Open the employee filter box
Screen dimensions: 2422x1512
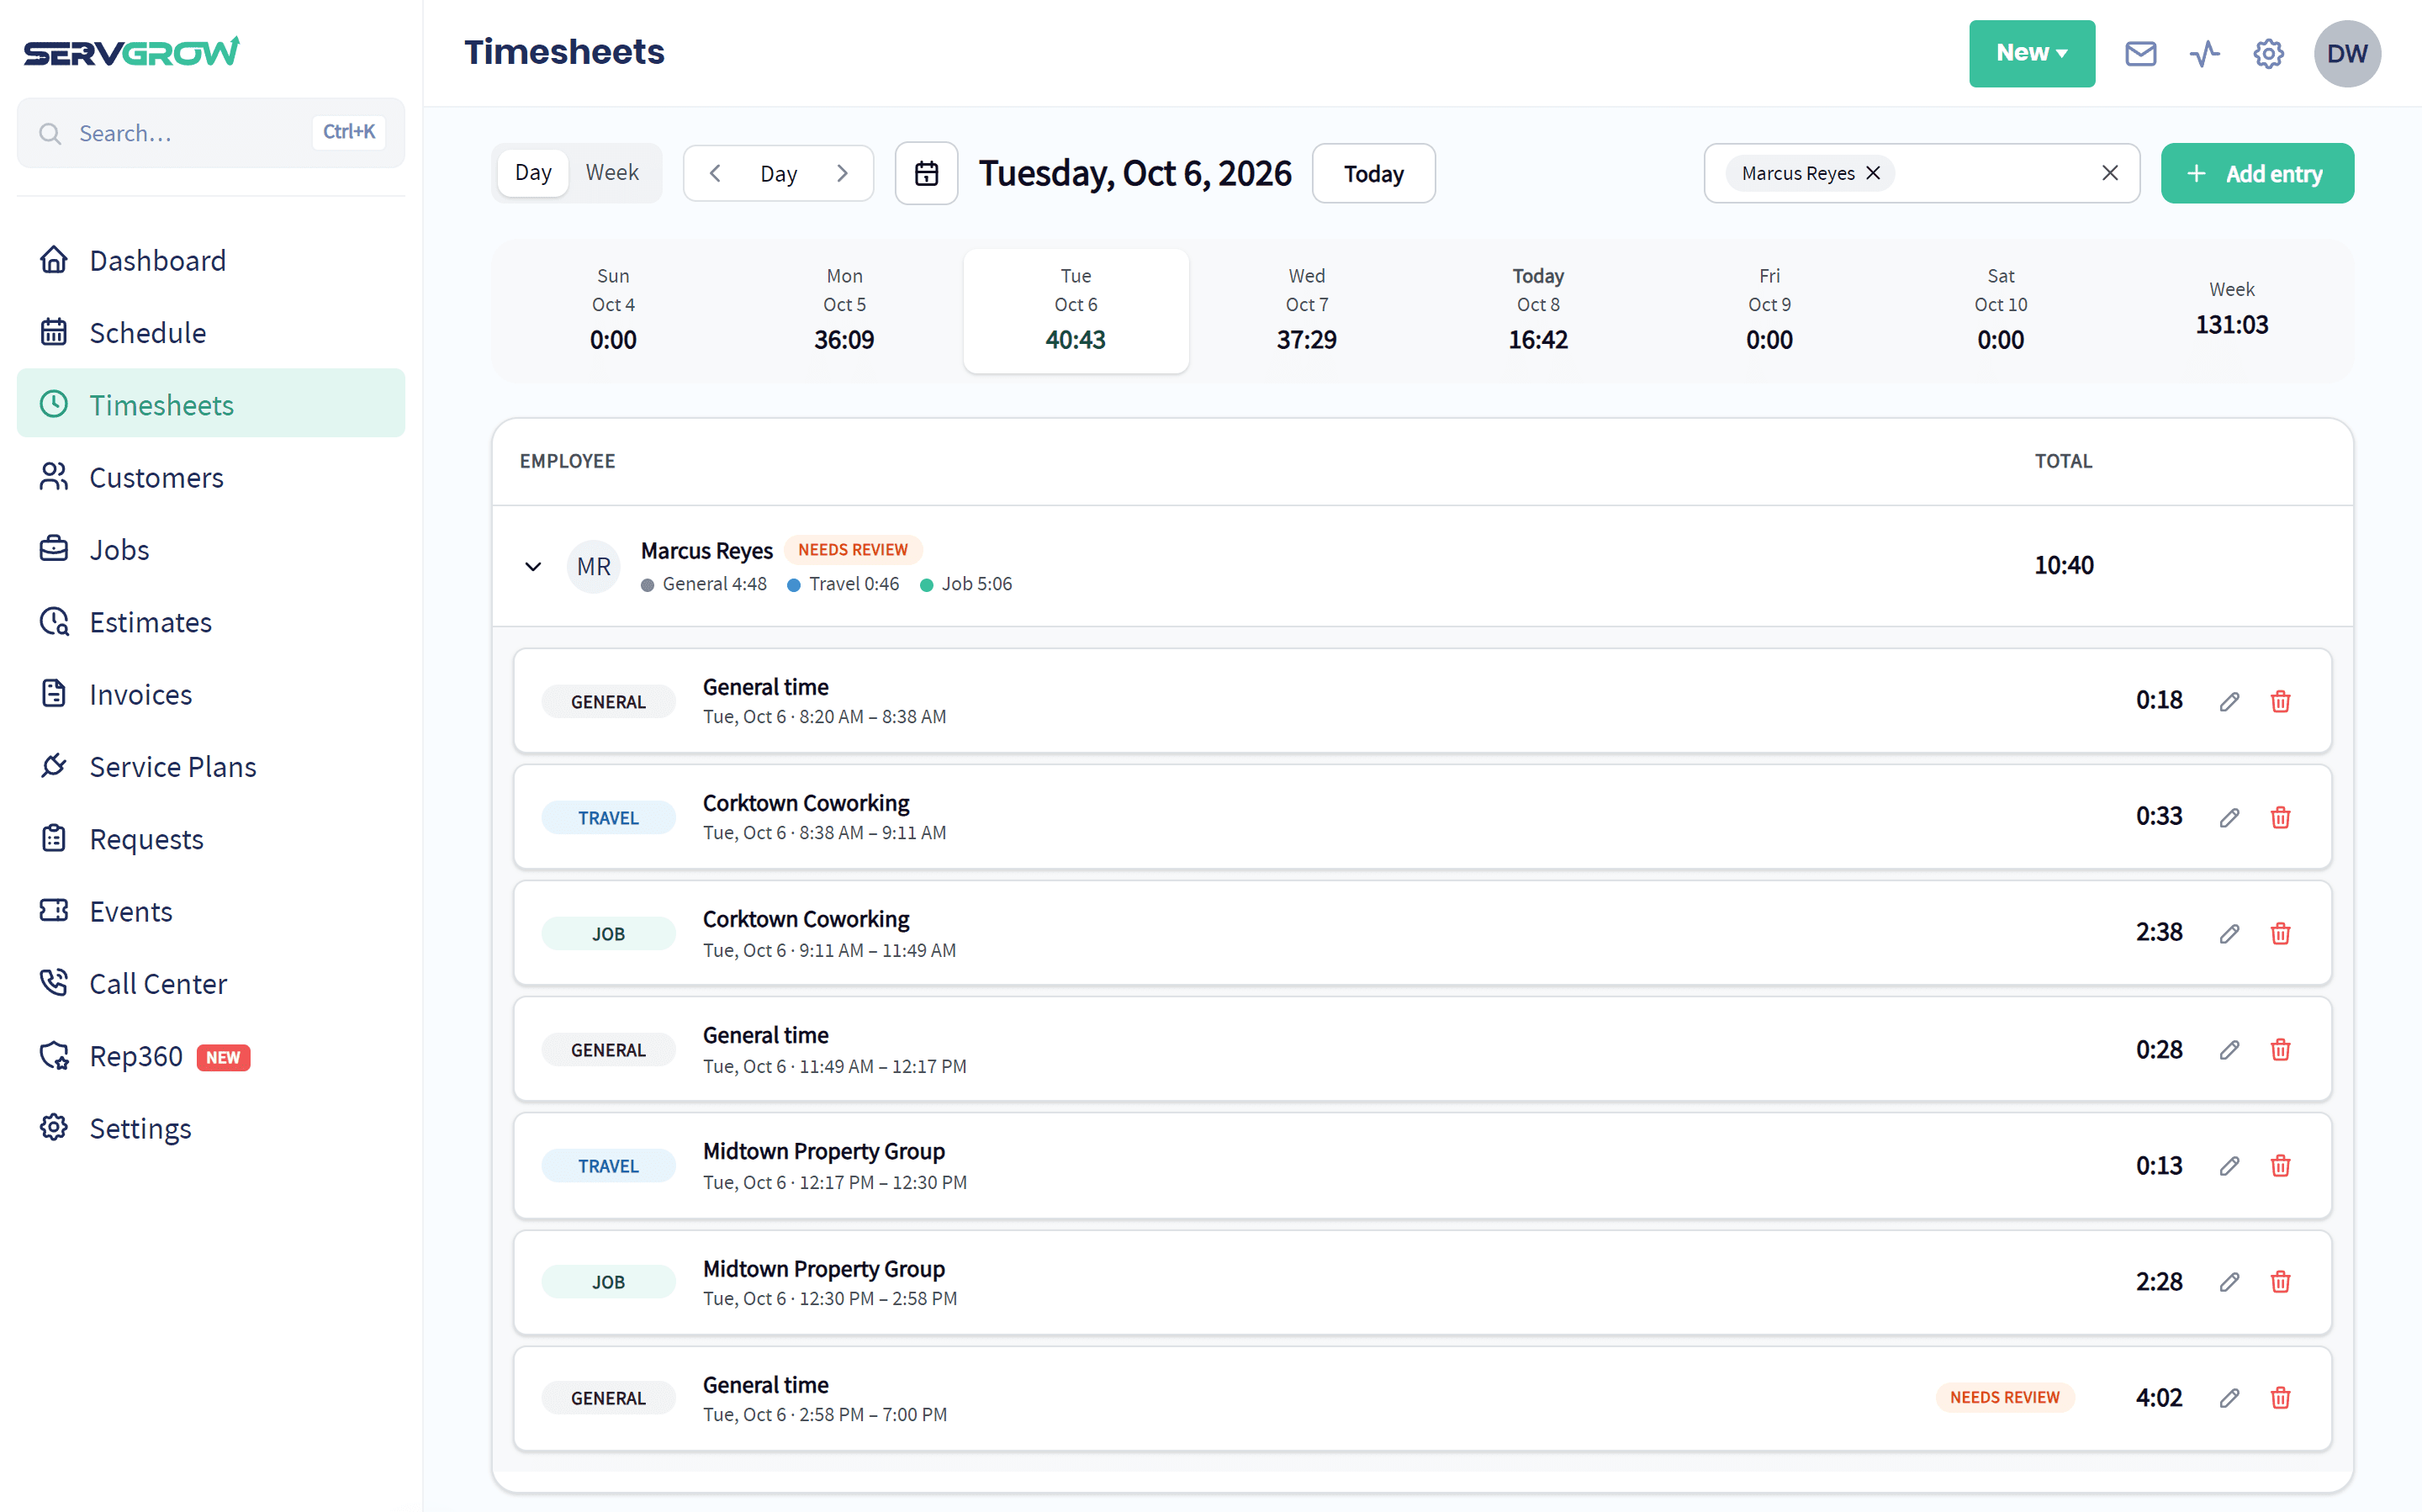tap(1921, 173)
